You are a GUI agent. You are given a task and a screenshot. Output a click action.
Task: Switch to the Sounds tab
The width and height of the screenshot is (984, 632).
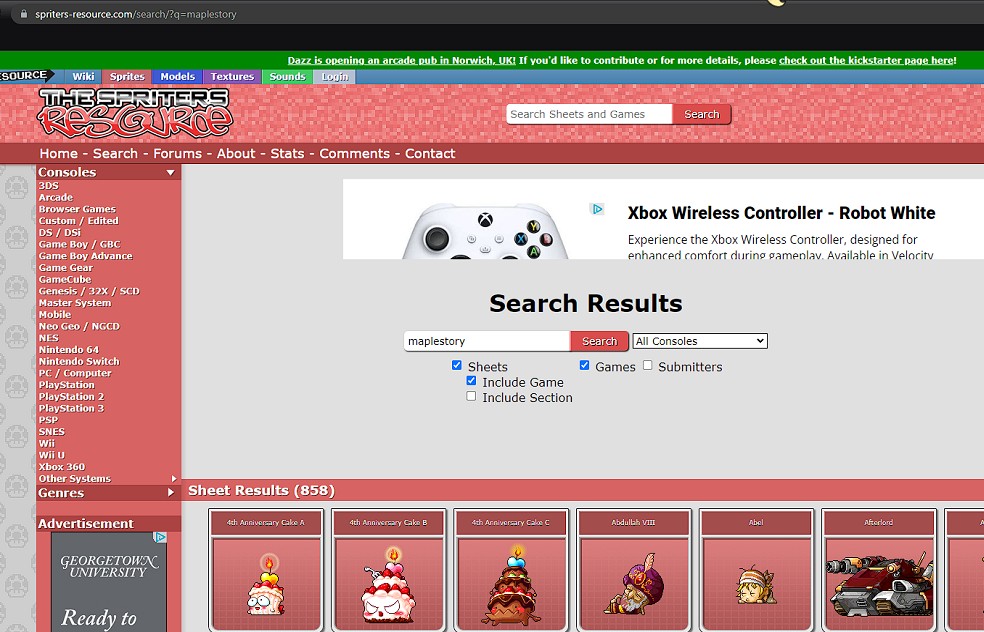coord(287,77)
